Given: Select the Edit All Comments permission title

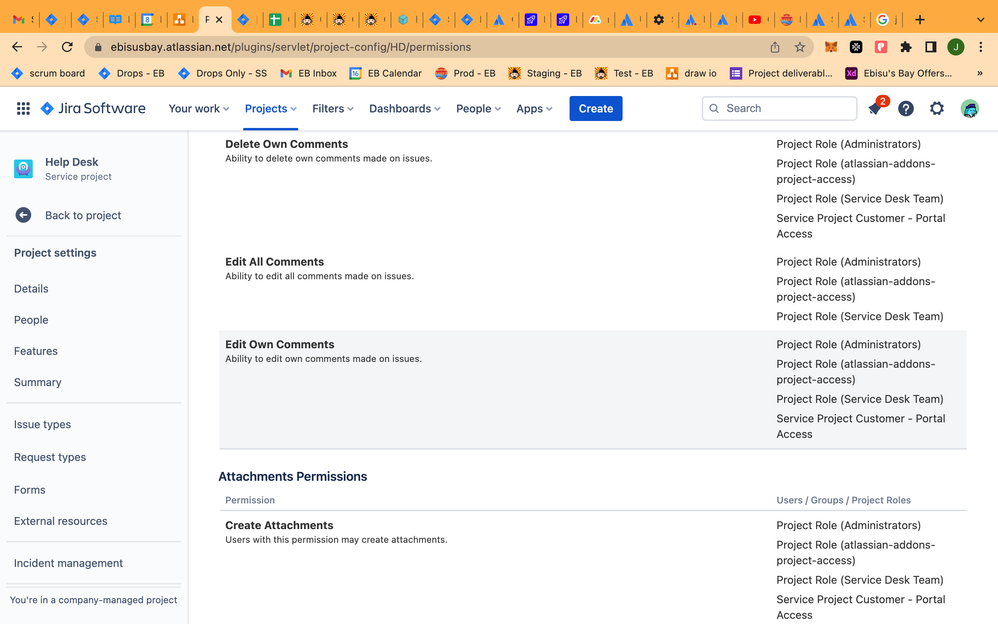Looking at the screenshot, I should [x=274, y=262].
